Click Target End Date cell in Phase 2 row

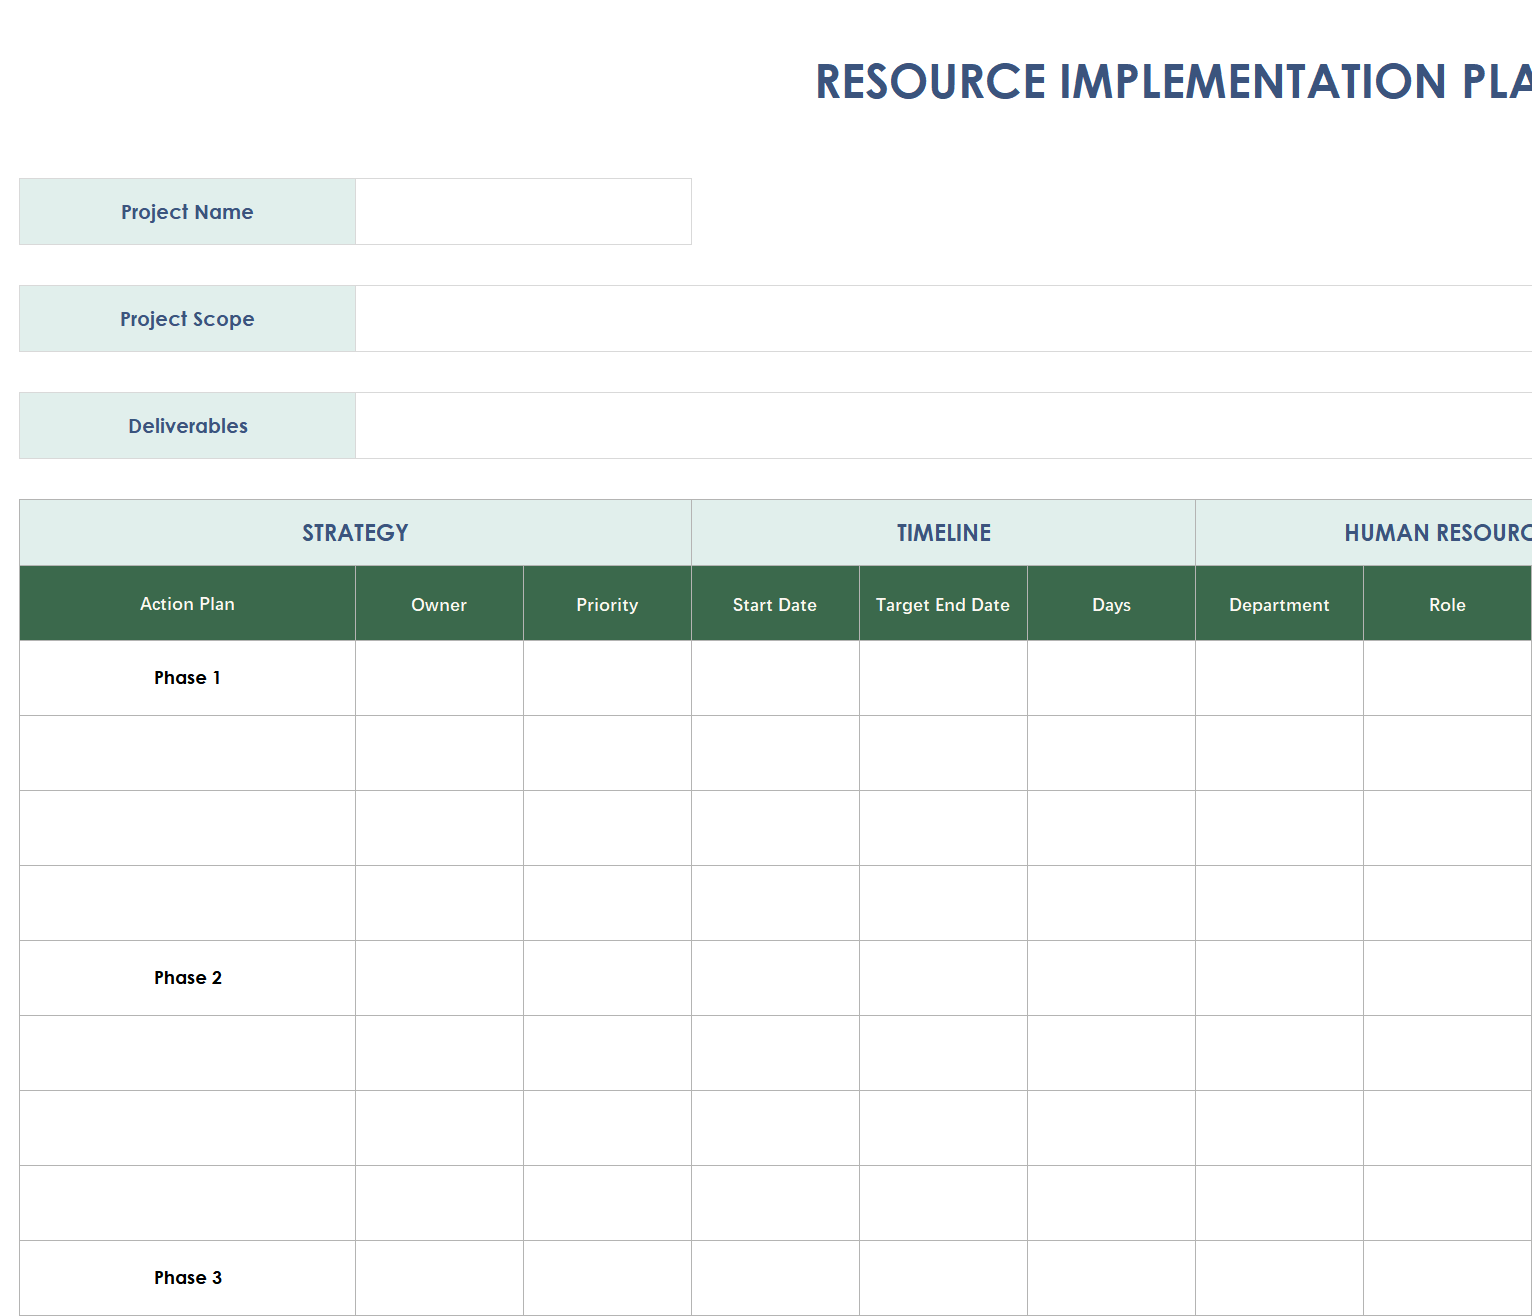(x=943, y=978)
